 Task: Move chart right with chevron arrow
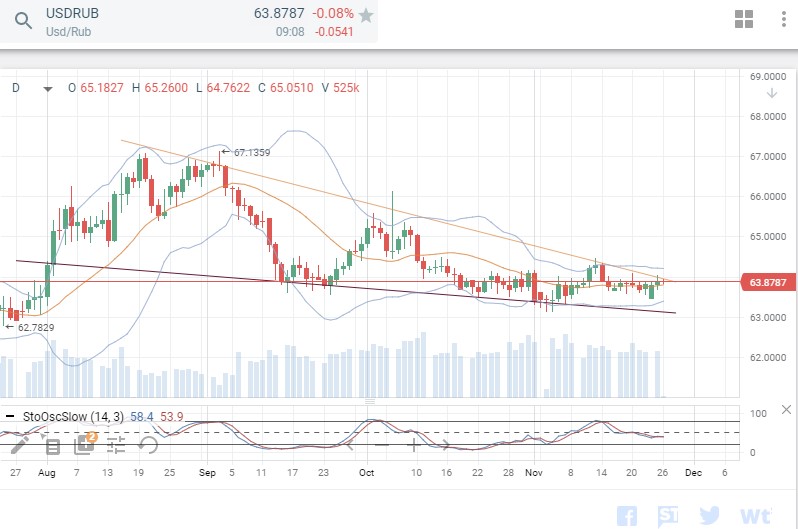[445, 445]
